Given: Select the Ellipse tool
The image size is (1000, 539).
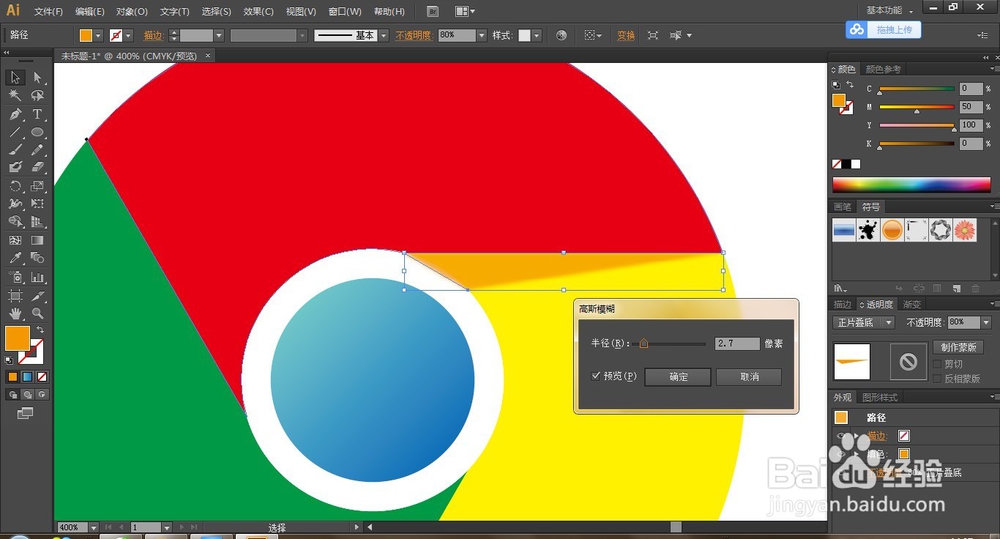Looking at the screenshot, I should 37,132.
